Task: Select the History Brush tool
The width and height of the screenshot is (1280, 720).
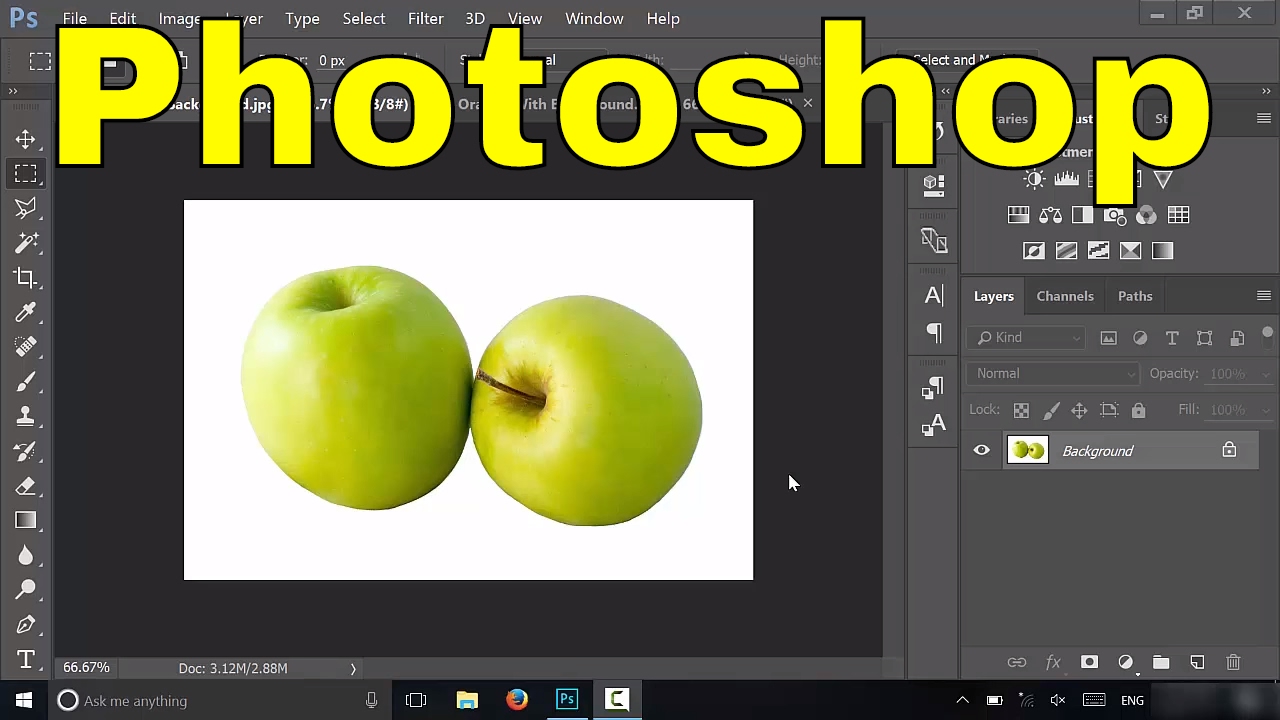Action: coord(26,451)
